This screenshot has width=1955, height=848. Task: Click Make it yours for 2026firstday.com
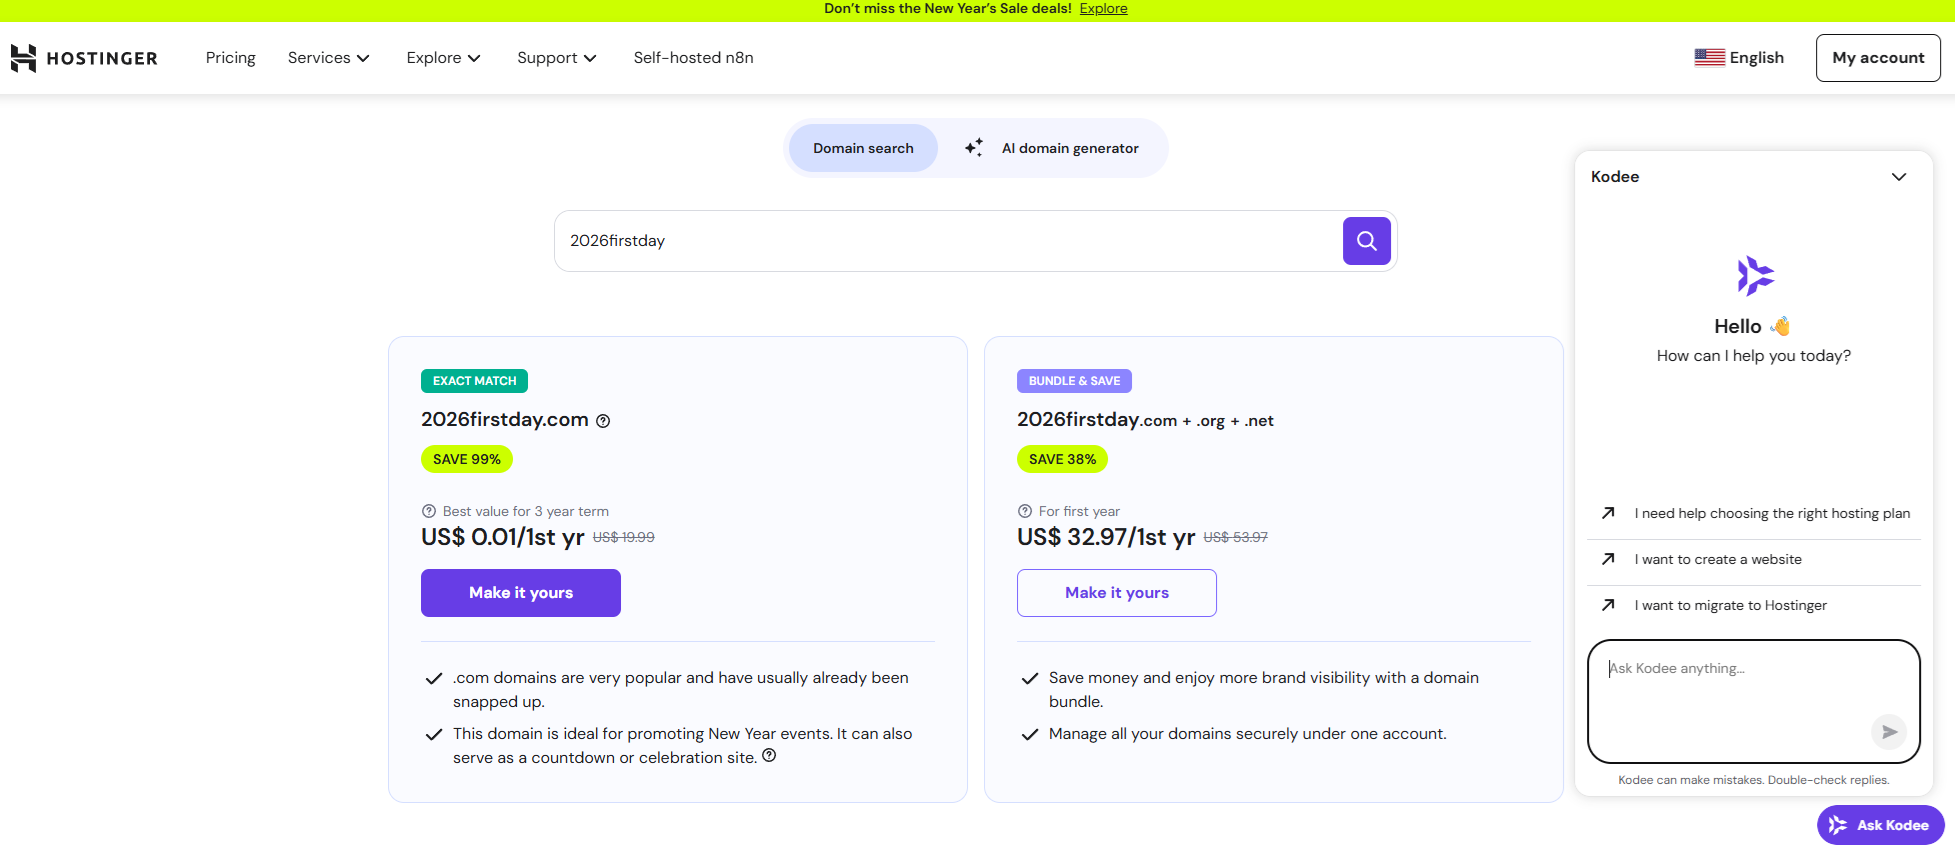click(x=521, y=593)
